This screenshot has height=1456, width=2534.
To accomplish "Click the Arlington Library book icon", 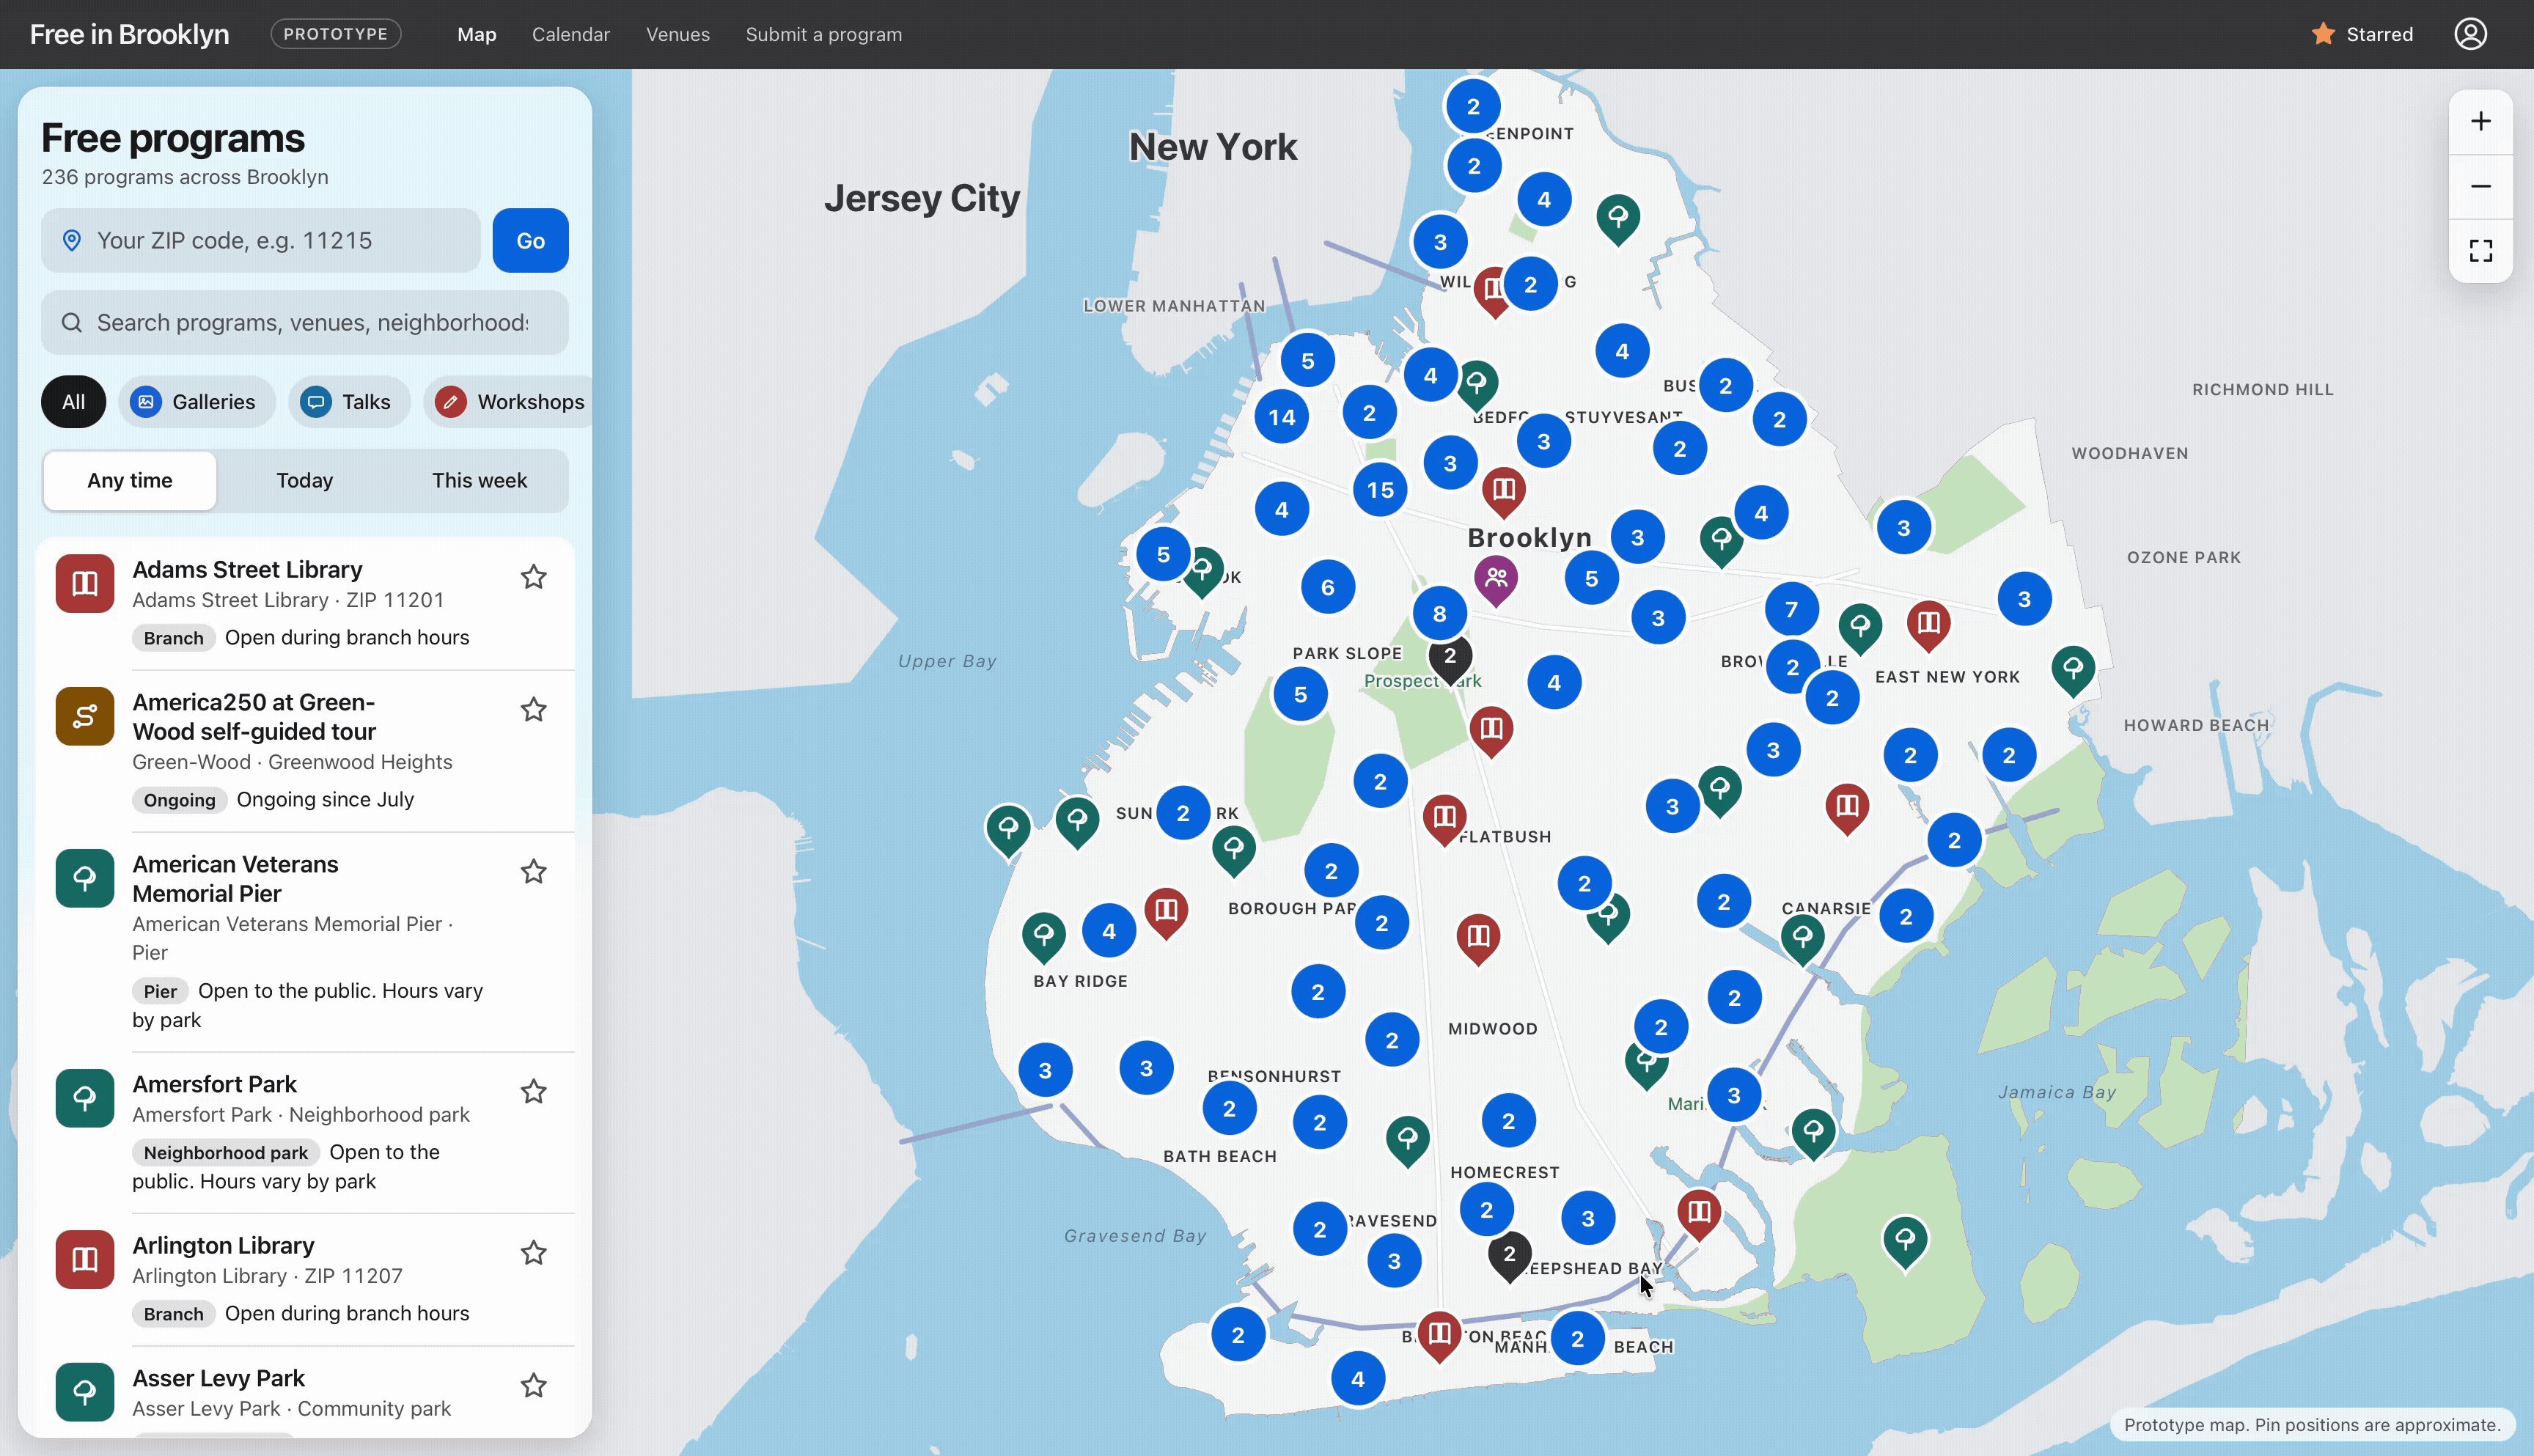I will coord(85,1259).
